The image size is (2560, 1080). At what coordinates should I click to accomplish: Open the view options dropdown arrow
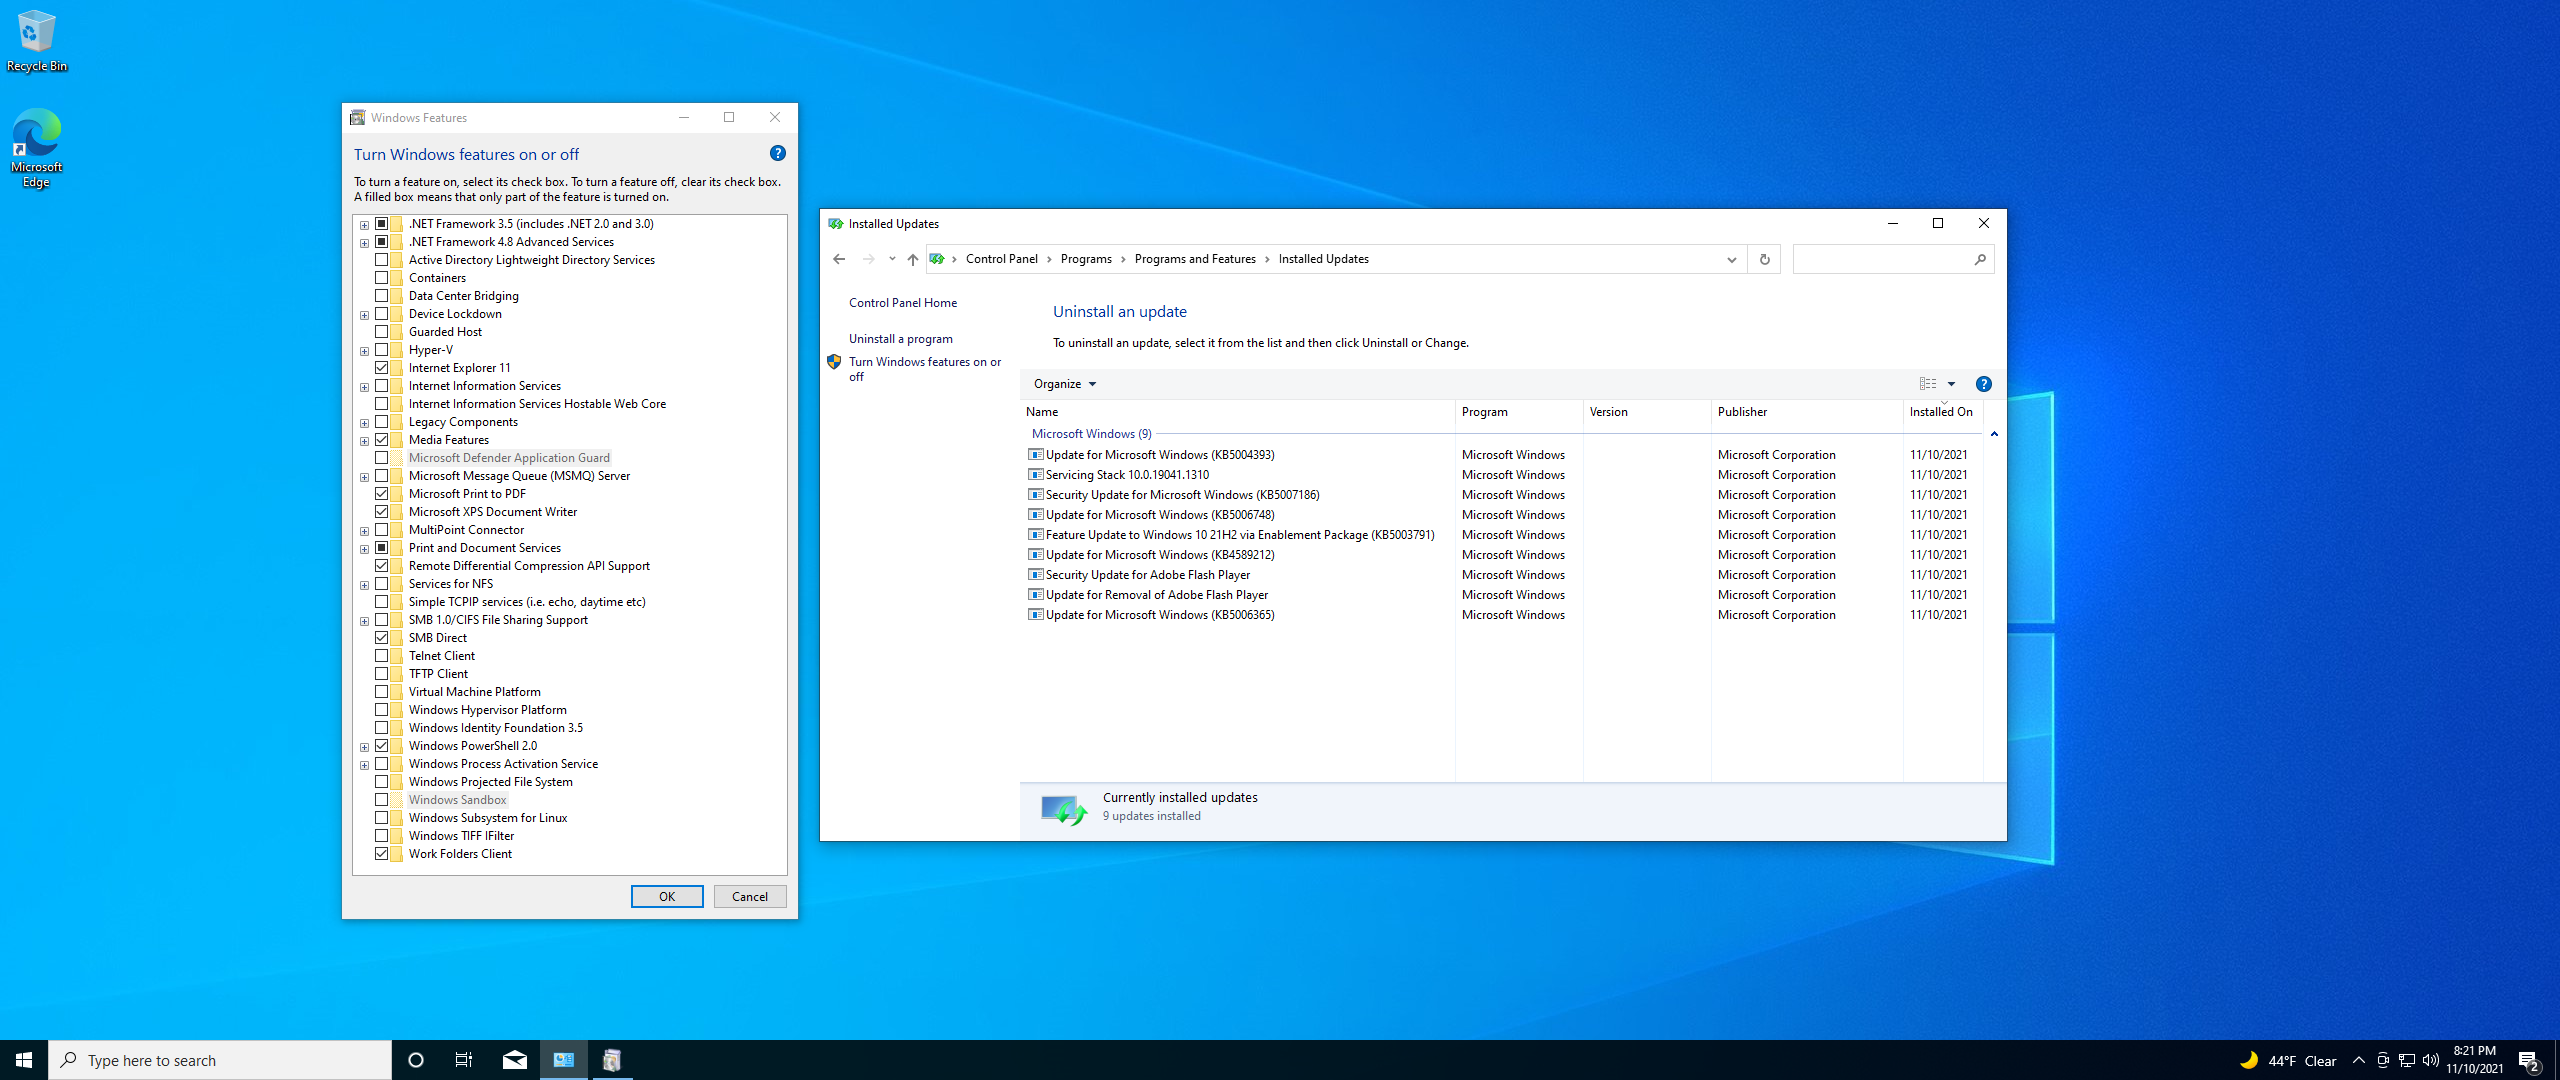coord(1951,384)
